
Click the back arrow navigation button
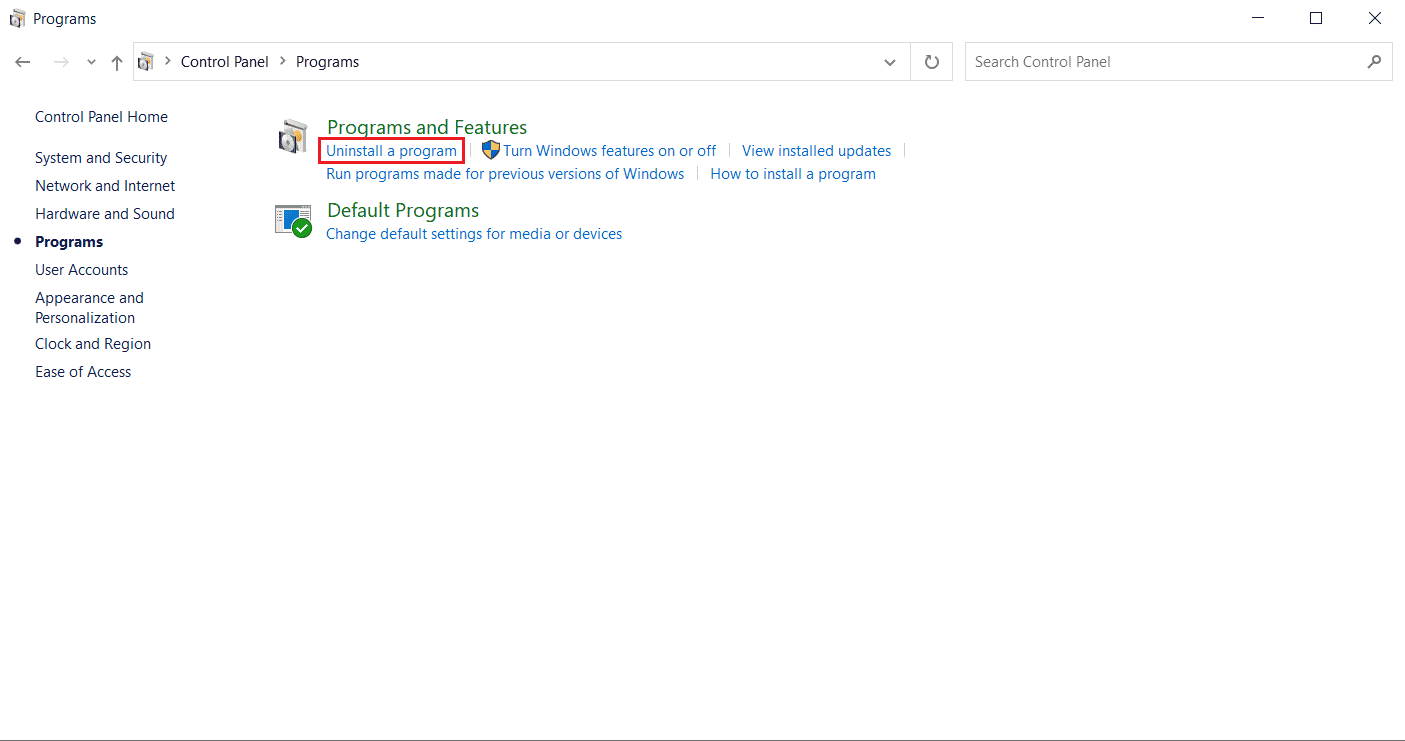coord(23,62)
